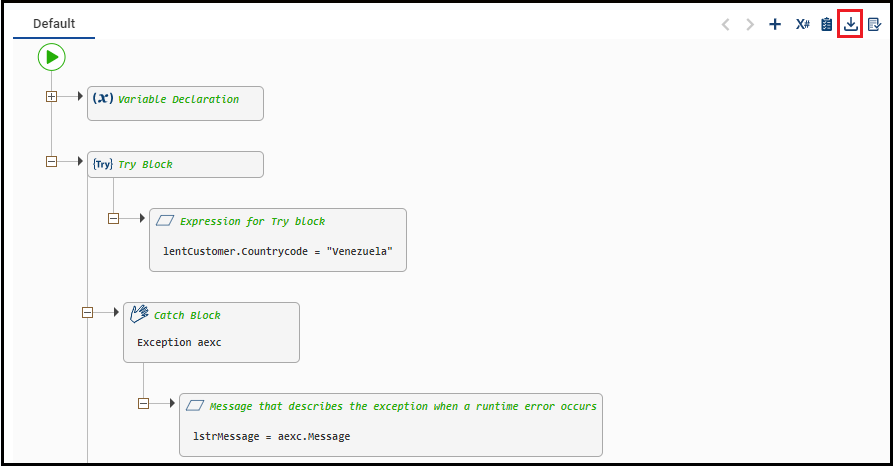Switch to the Default tab
The width and height of the screenshot is (893, 466).
point(54,24)
